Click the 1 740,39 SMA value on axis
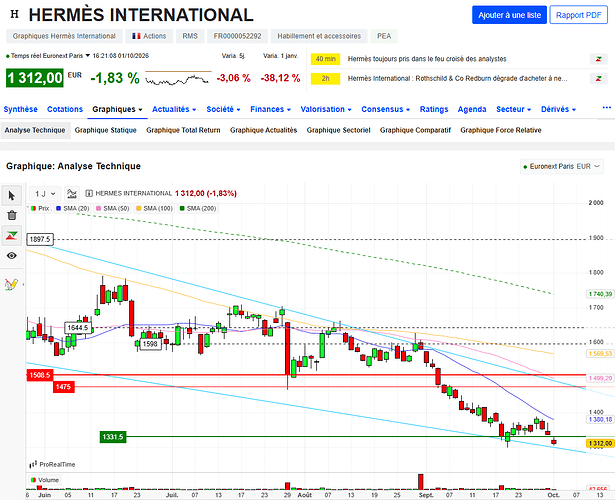Image resolution: width=615 pixels, height=500 pixels. coord(600,294)
